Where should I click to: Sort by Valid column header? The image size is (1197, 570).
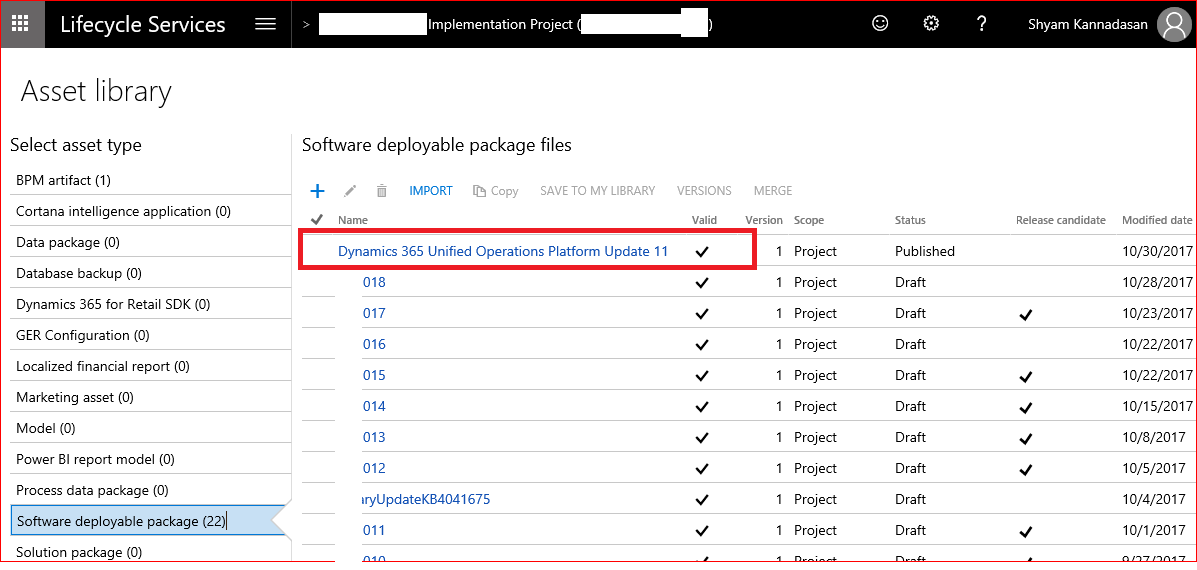click(704, 220)
